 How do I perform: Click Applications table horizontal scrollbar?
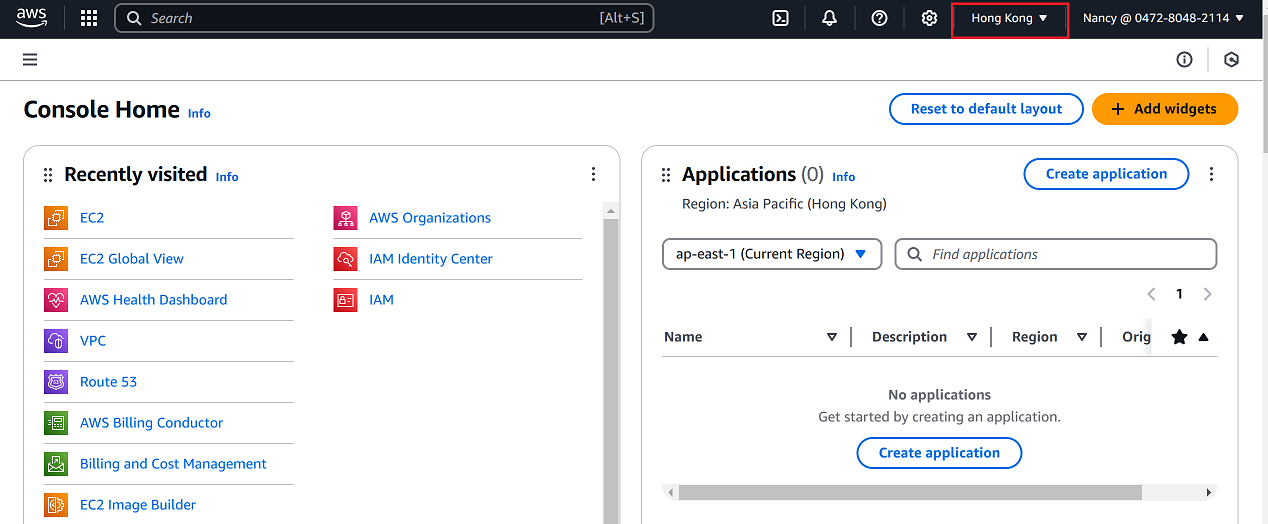[910, 493]
